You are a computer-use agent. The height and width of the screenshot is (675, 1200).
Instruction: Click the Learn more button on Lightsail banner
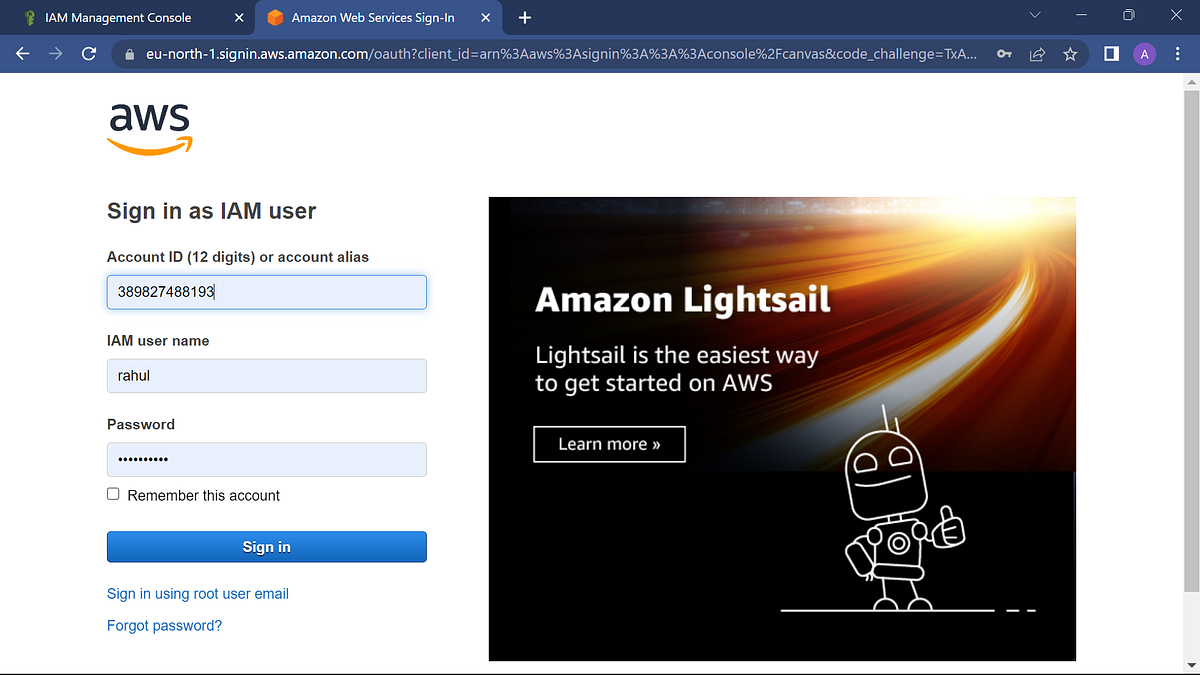point(609,444)
